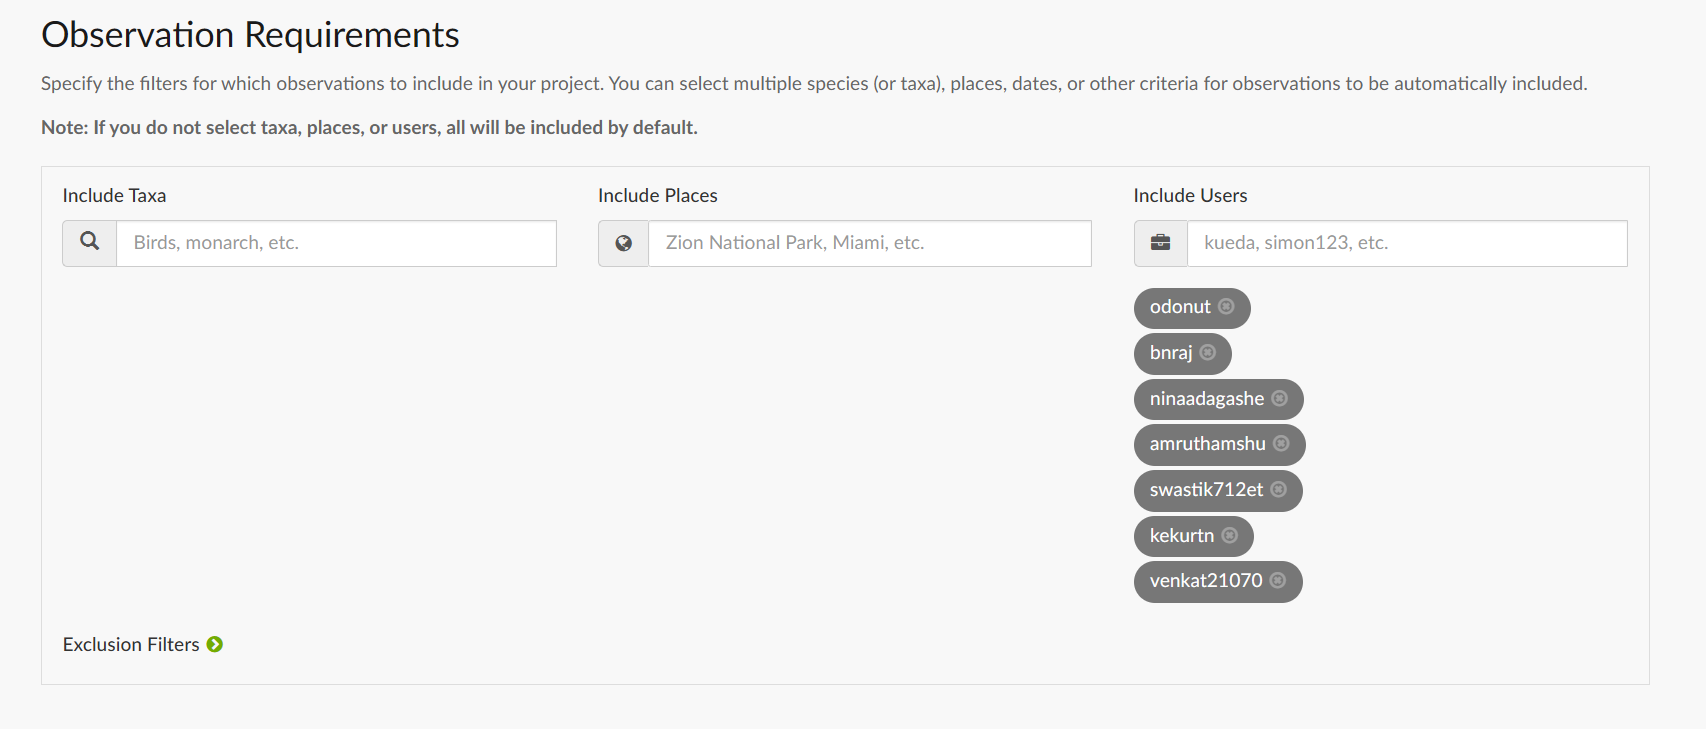Focus the Include Users search field
This screenshot has width=1706, height=729.
1406,243
